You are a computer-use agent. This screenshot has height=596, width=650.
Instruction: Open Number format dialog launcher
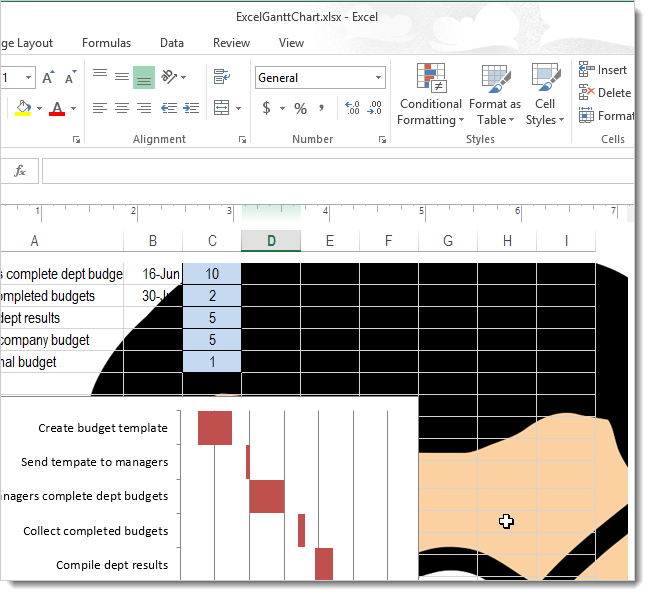382,140
